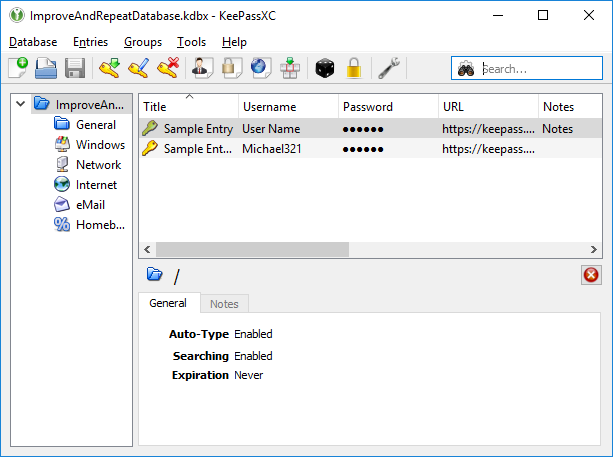613x457 pixels.
Task: Click the Searching Enabled value
Action: tap(253, 356)
